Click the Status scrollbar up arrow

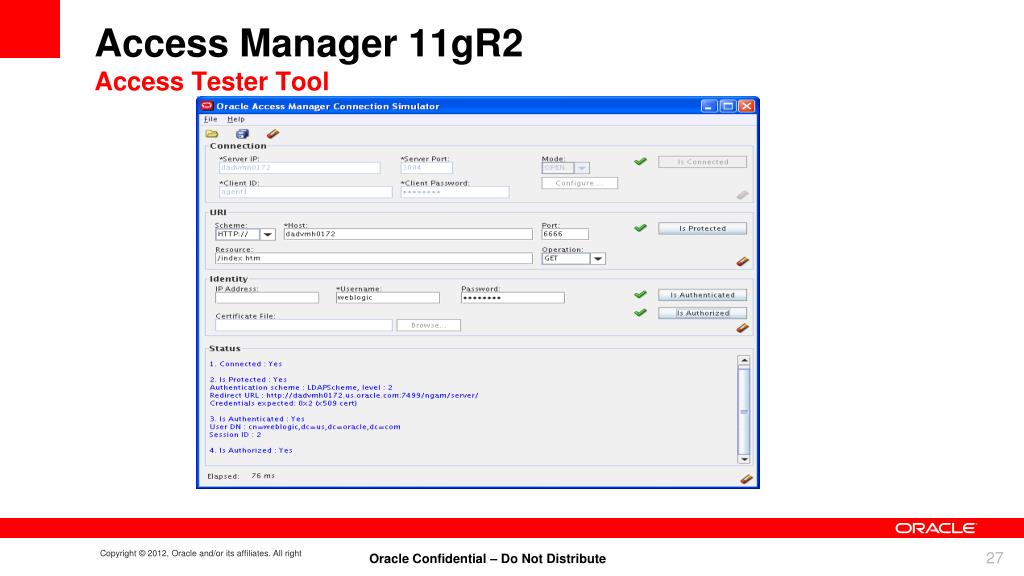744,360
